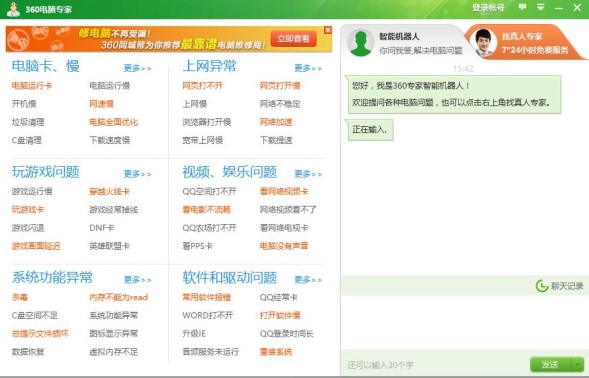
Task: Select QQ登录时间长
Action: pos(287,333)
